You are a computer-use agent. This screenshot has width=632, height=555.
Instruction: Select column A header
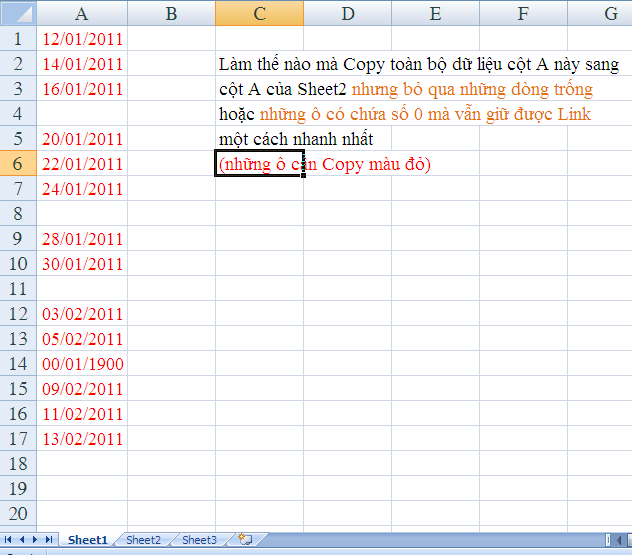82,13
